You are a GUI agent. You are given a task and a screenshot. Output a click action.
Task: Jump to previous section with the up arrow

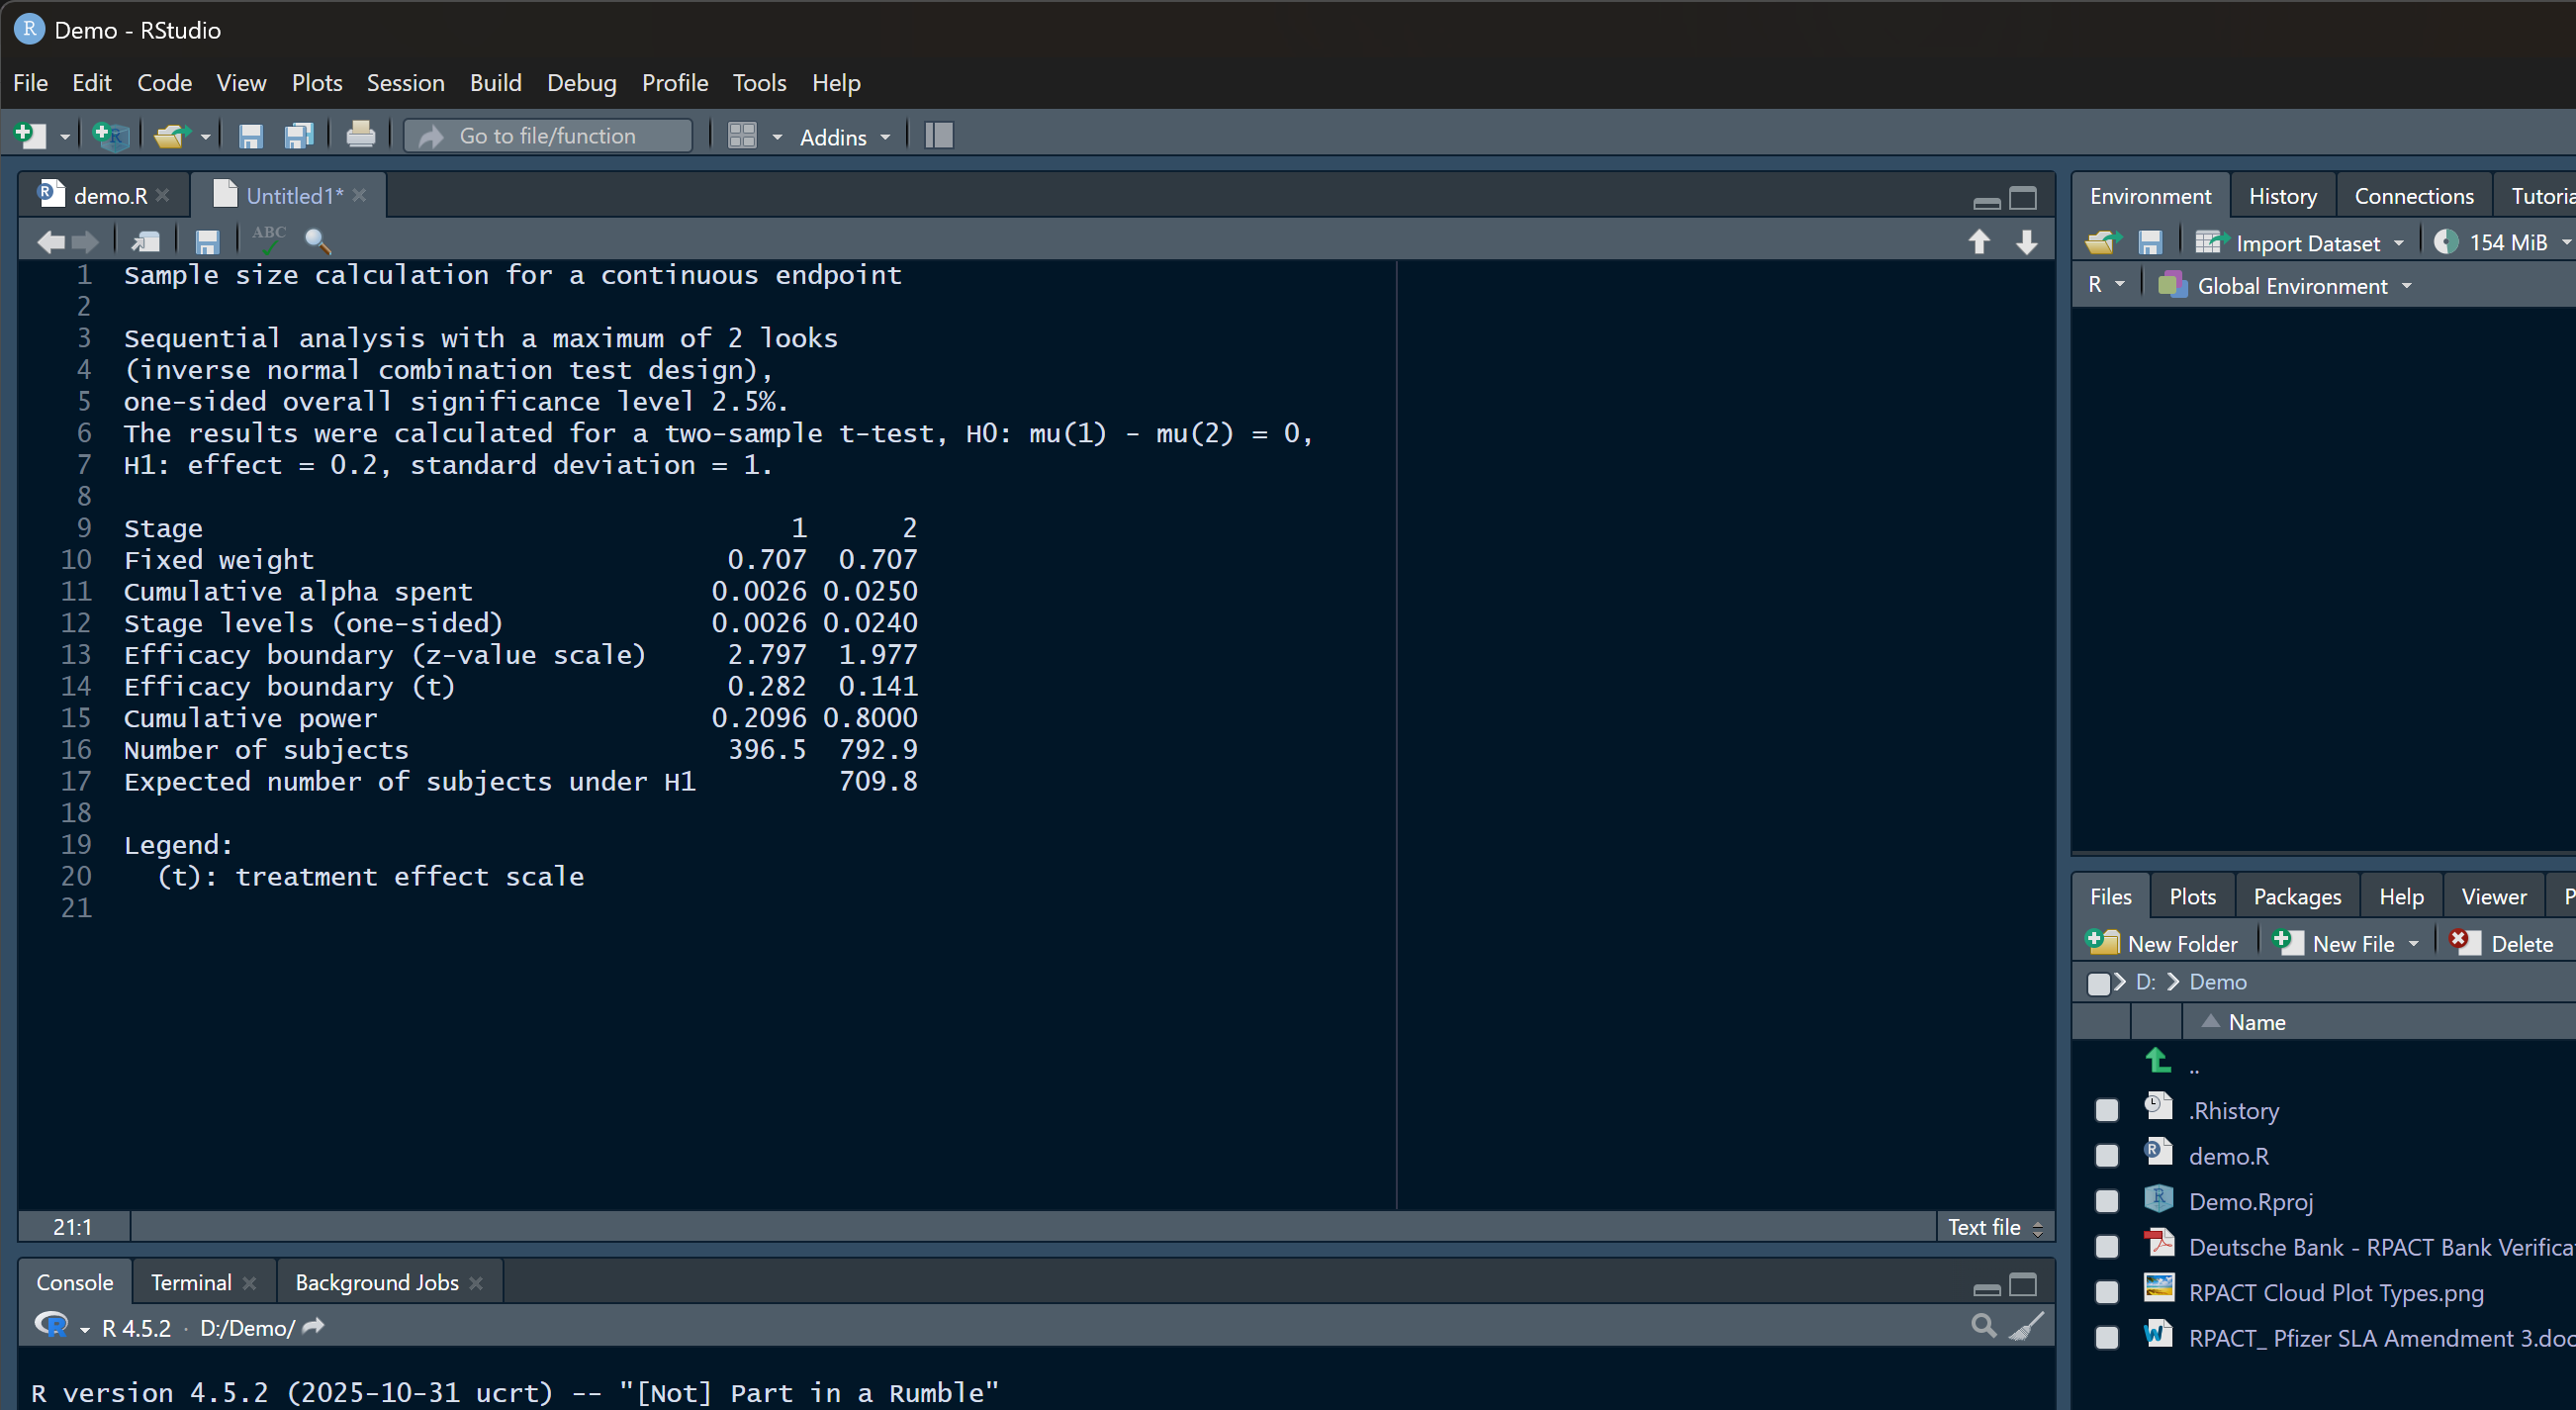pyautogui.click(x=1979, y=241)
